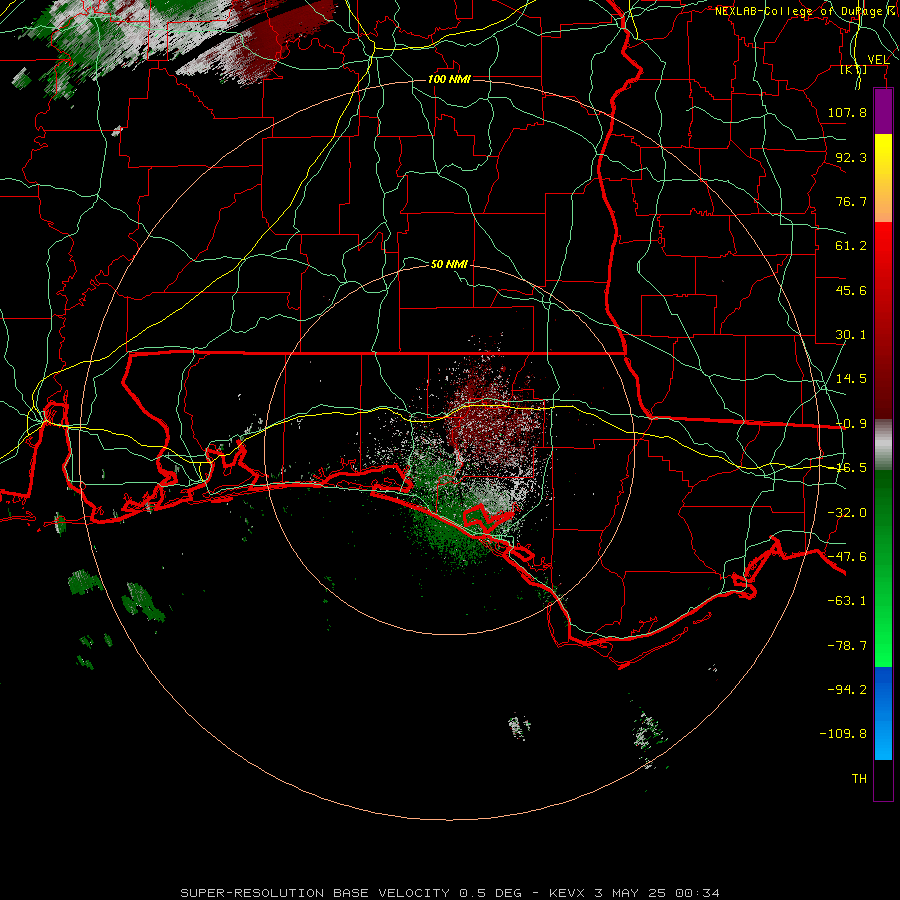This screenshot has width=900, height=900.
Task: Click the 61.2 velocity scale value
Action: pos(851,246)
